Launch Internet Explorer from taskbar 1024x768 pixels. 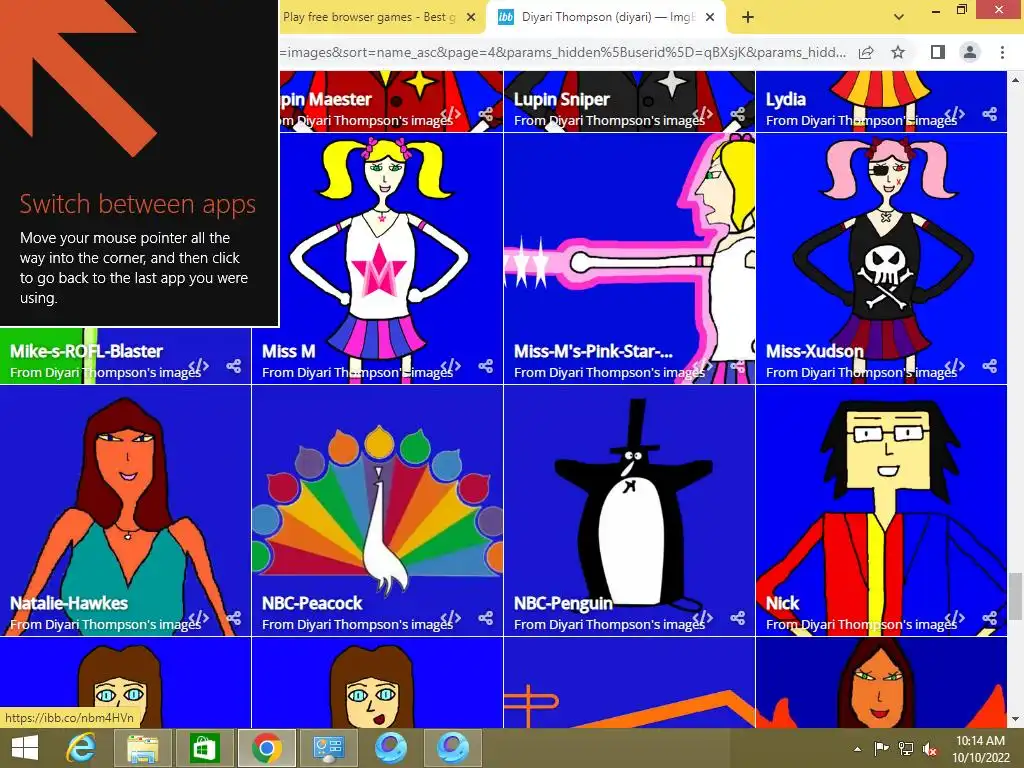pos(81,748)
